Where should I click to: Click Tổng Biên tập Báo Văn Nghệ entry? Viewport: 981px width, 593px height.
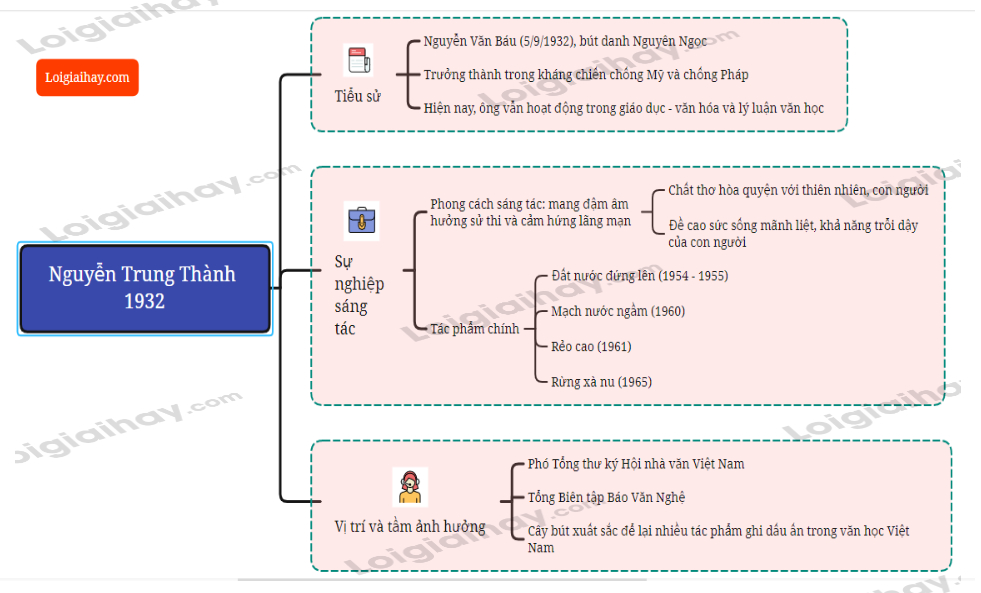coord(606,497)
